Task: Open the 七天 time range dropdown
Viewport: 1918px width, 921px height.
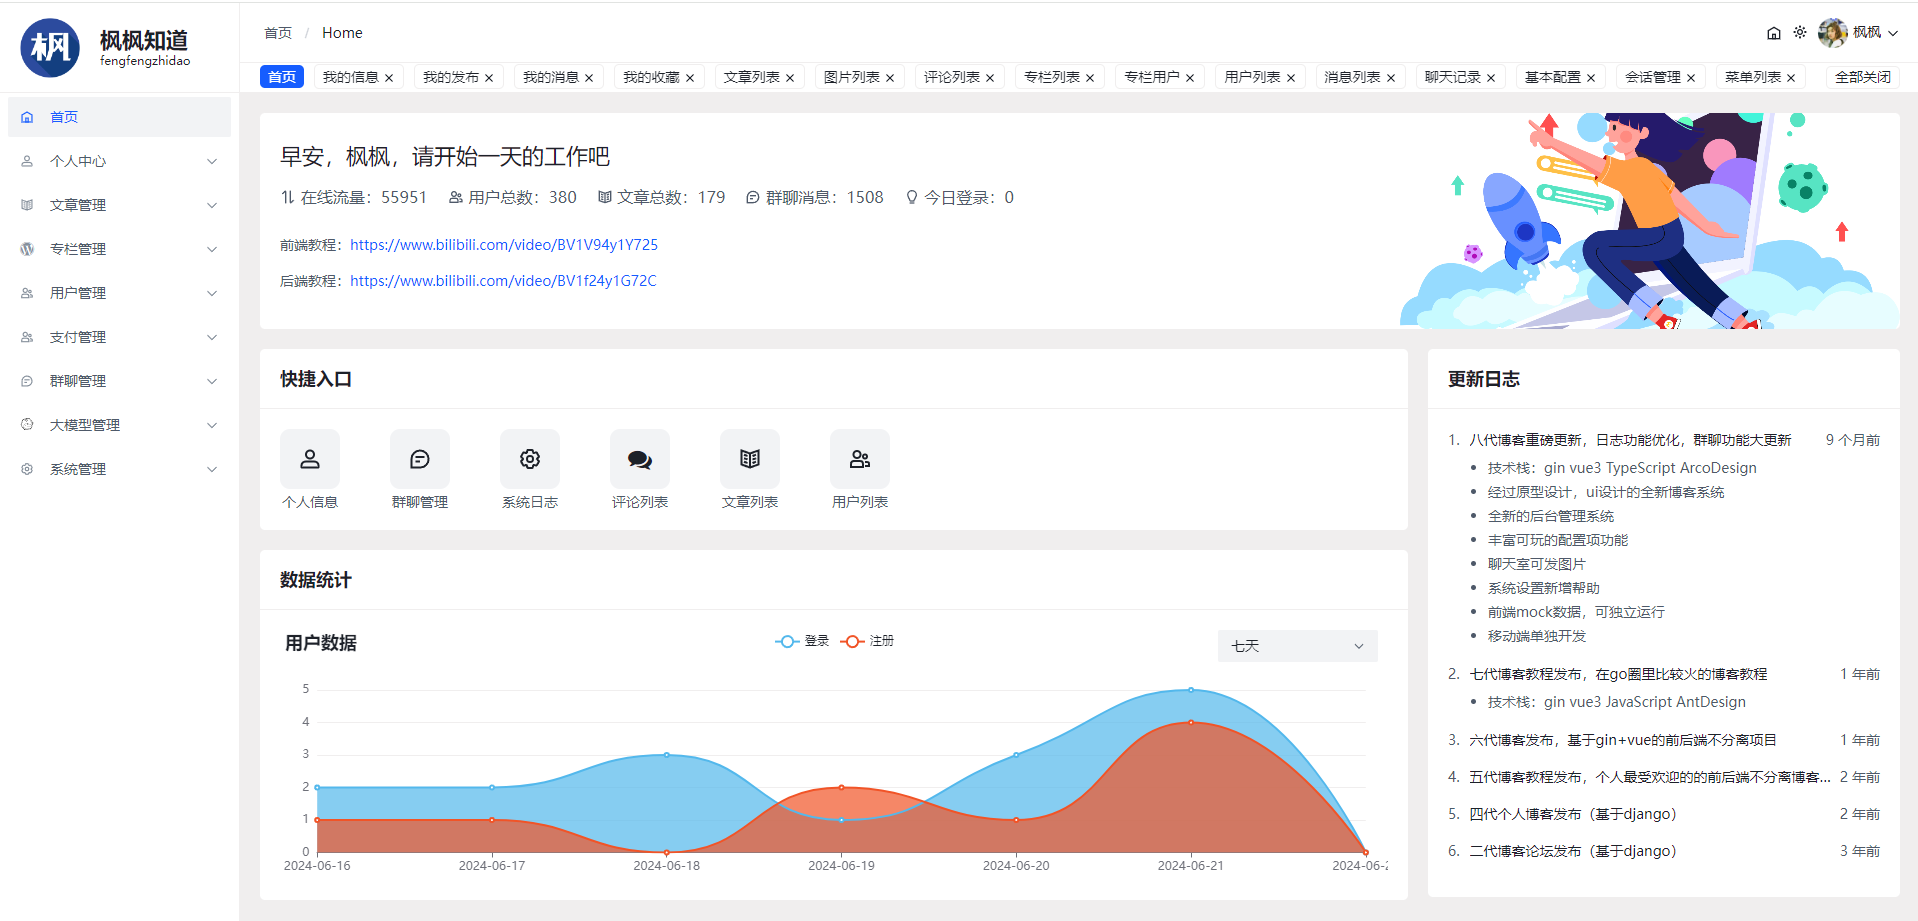Action: 1297,646
